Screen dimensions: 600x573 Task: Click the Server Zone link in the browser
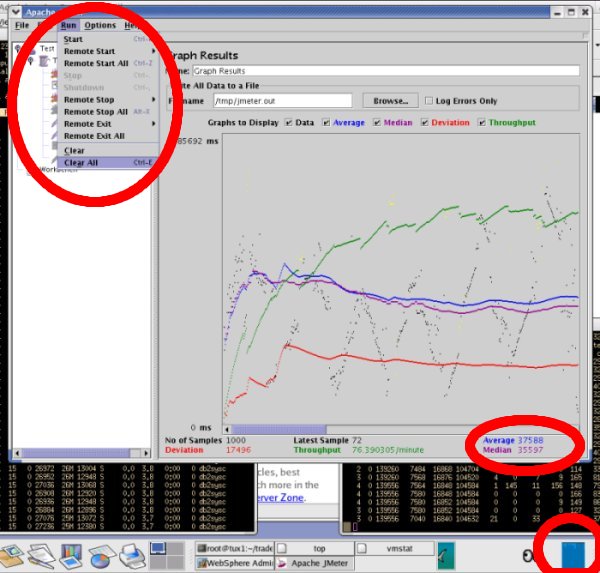tap(282, 498)
